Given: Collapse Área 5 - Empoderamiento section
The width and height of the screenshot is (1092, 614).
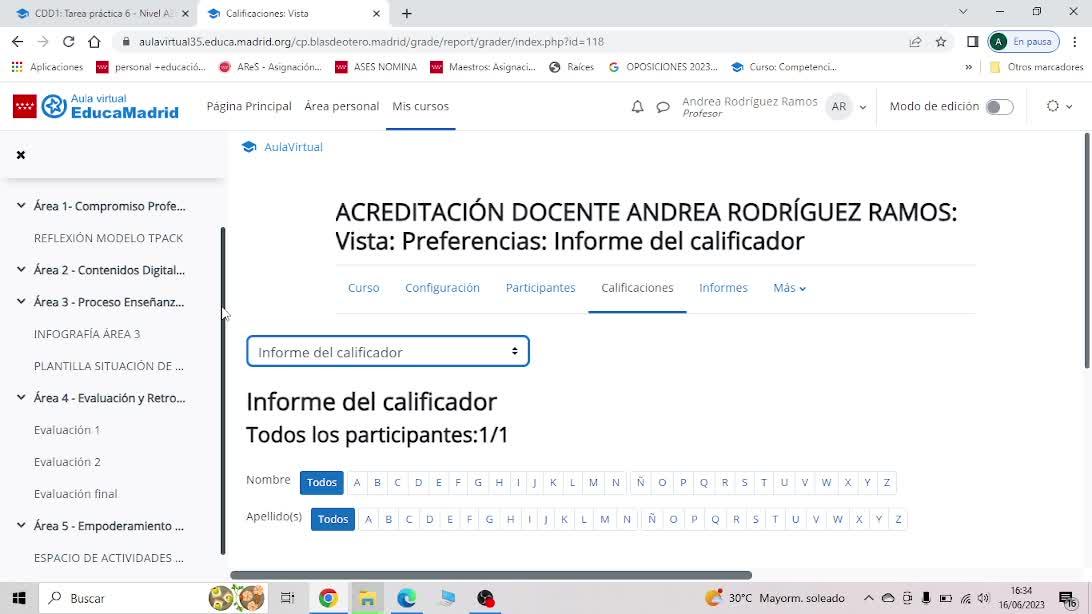Looking at the screenshot, I should [21, 526].
